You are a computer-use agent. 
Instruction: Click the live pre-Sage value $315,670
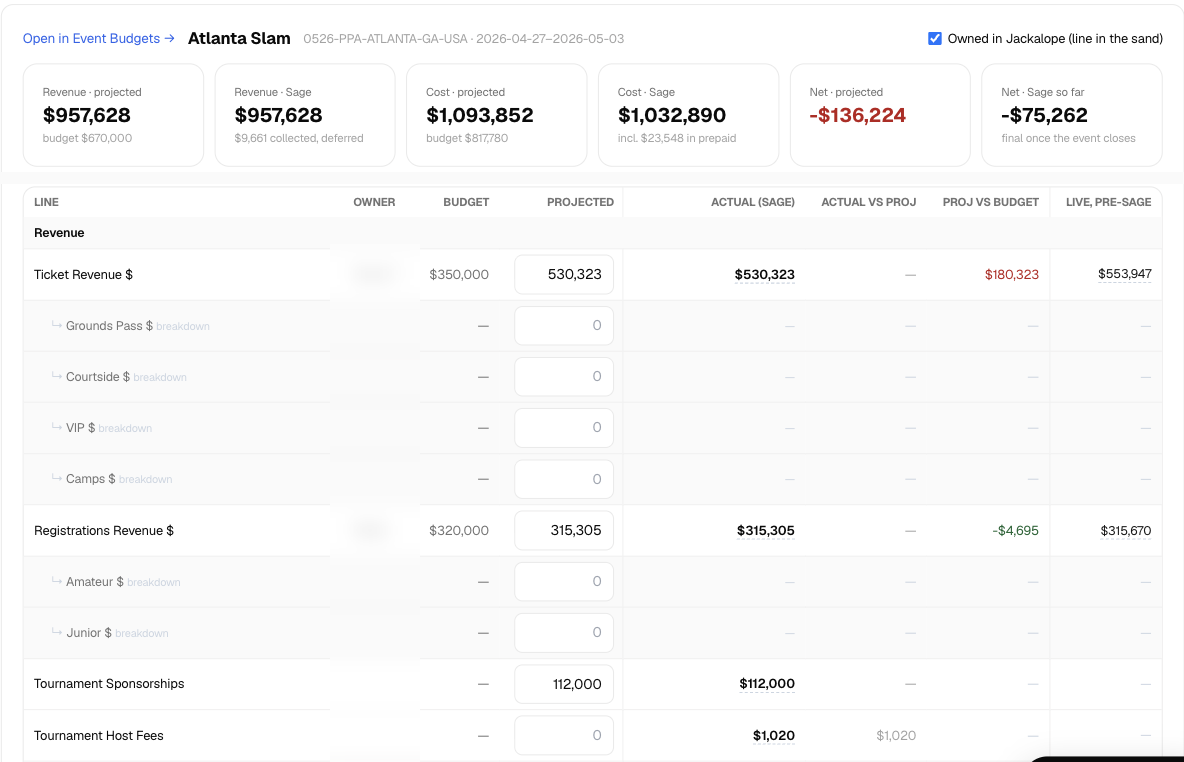(x=1126, y=530)
